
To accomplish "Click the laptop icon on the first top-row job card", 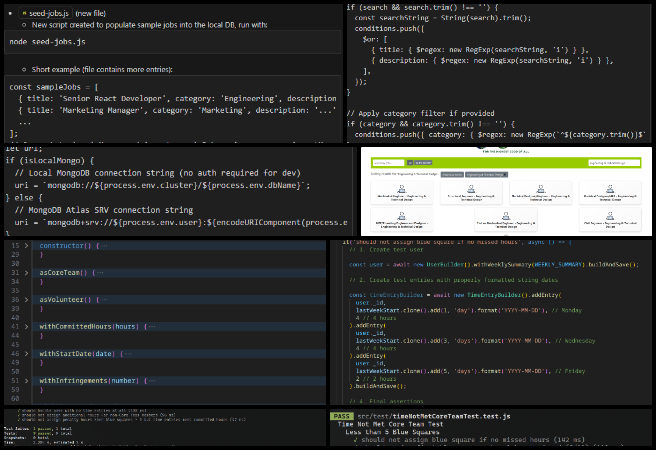I will 402,189.
